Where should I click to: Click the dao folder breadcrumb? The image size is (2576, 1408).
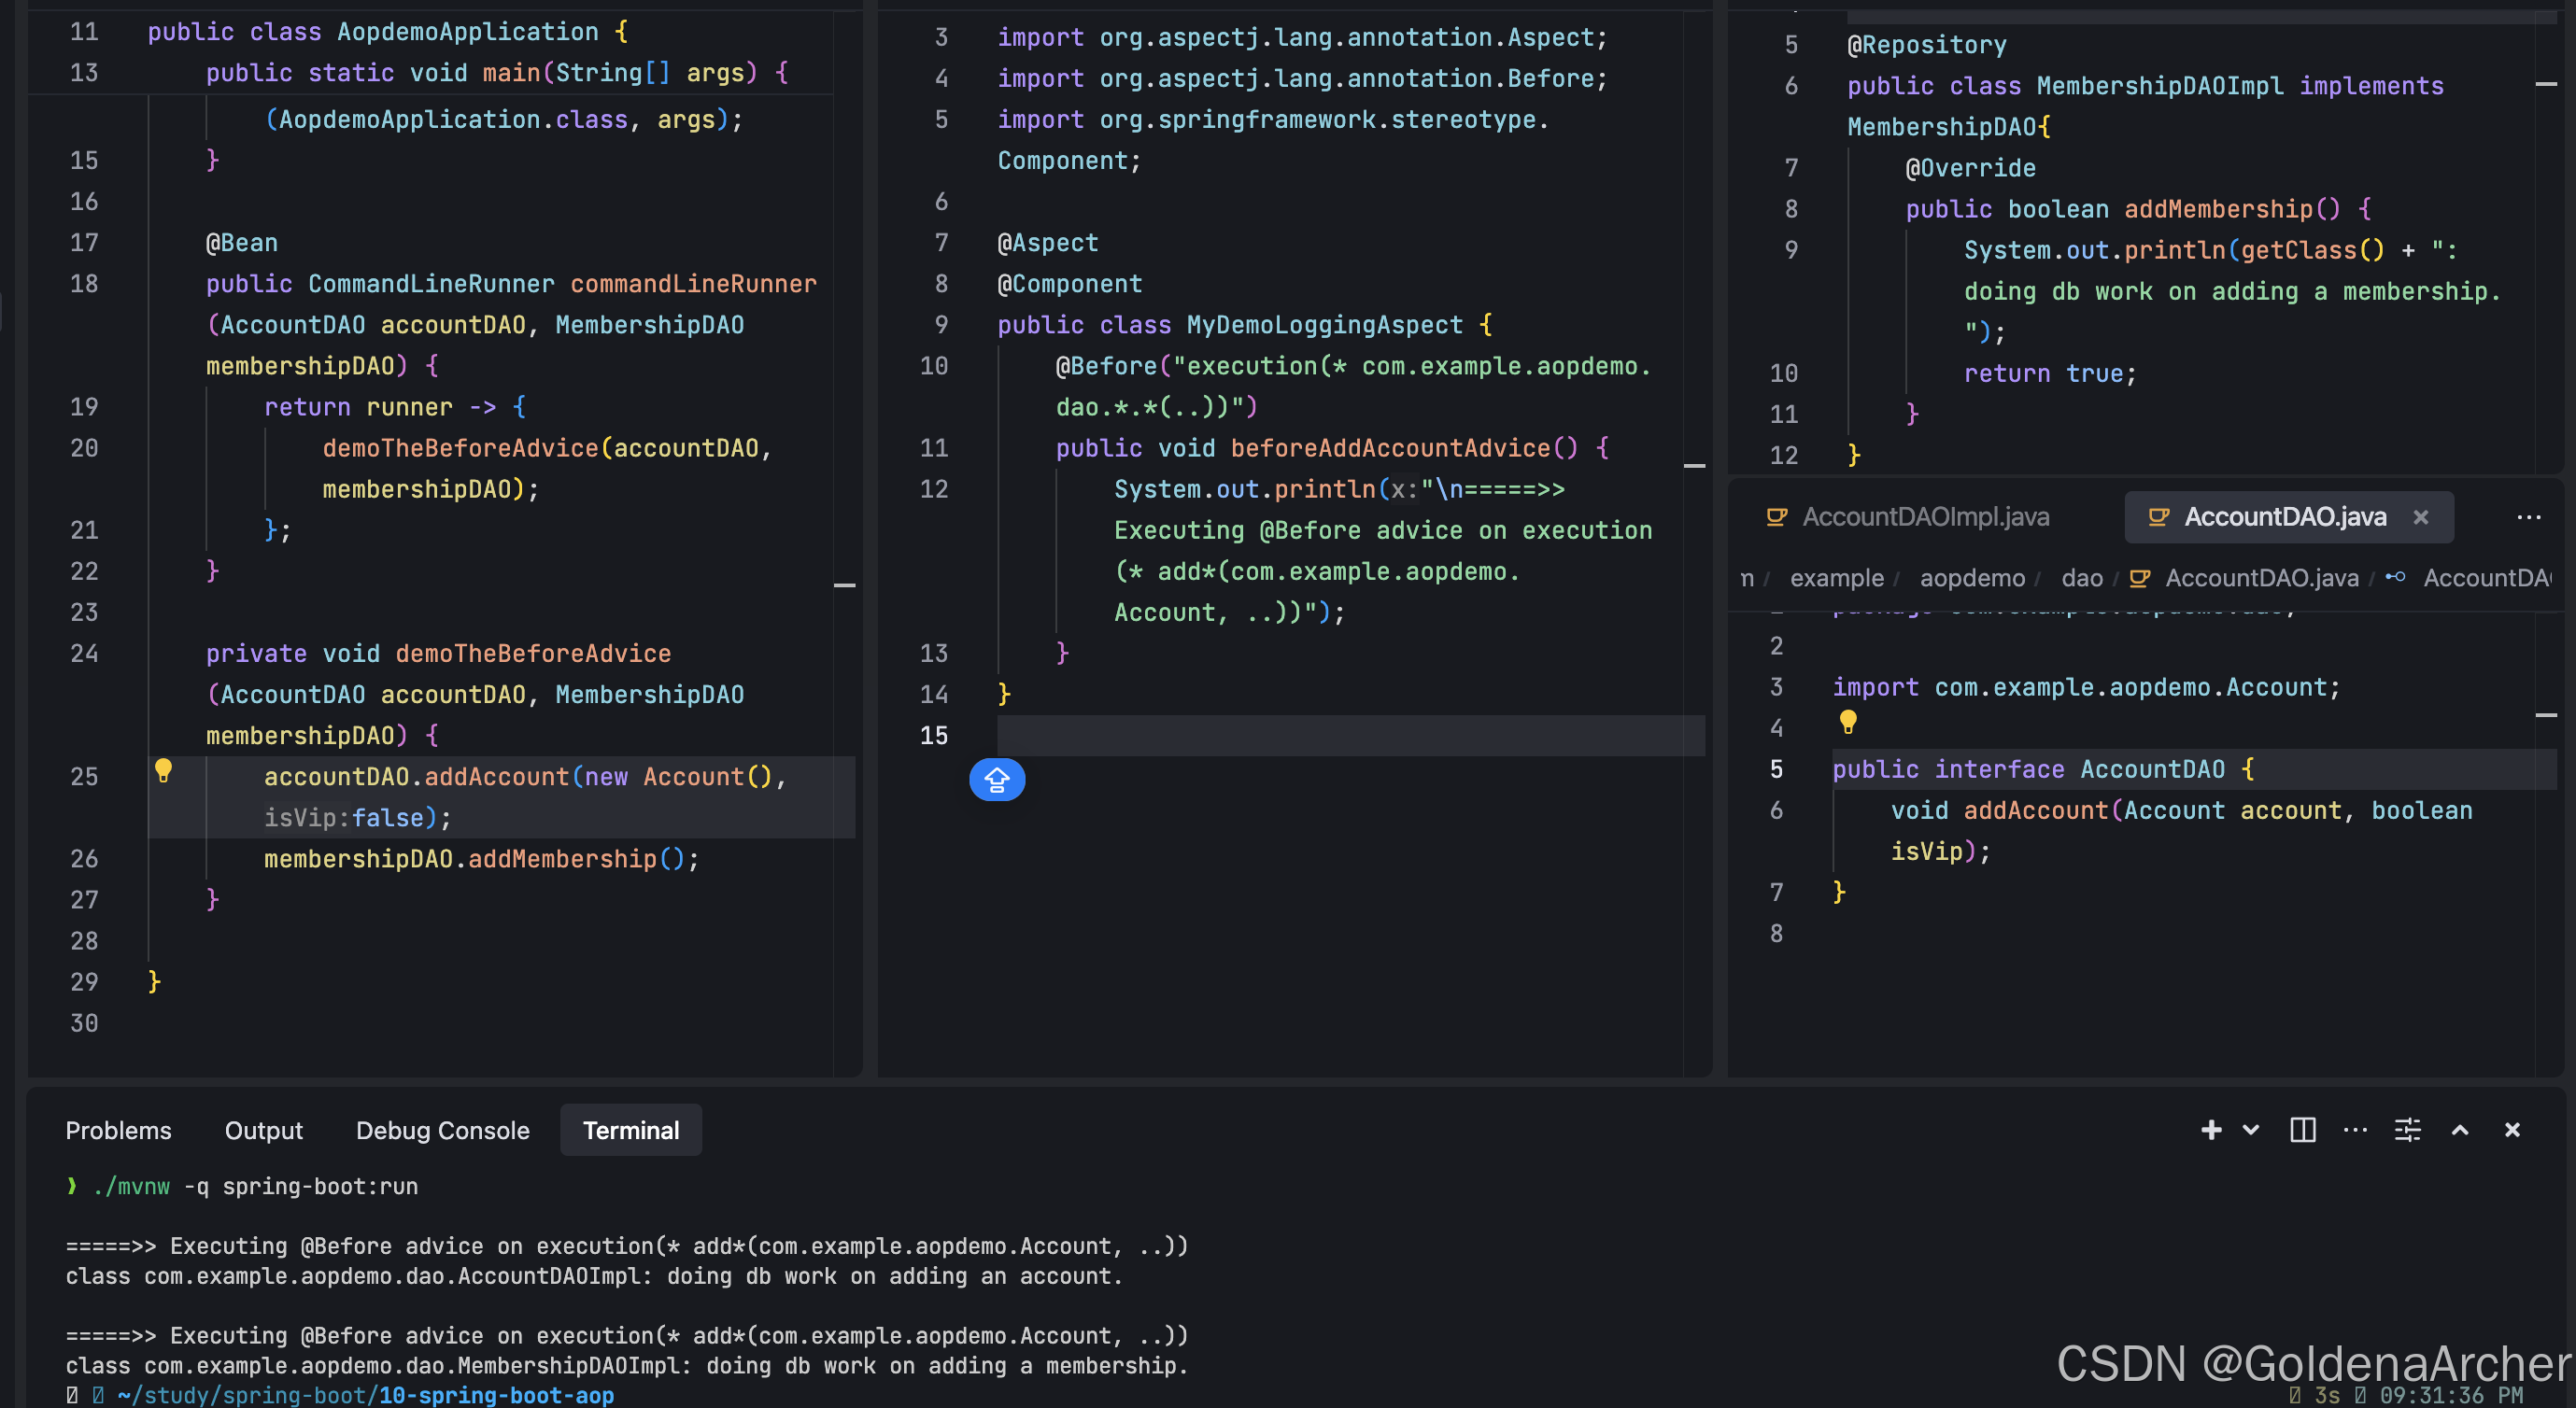[x=2081, y=578]
